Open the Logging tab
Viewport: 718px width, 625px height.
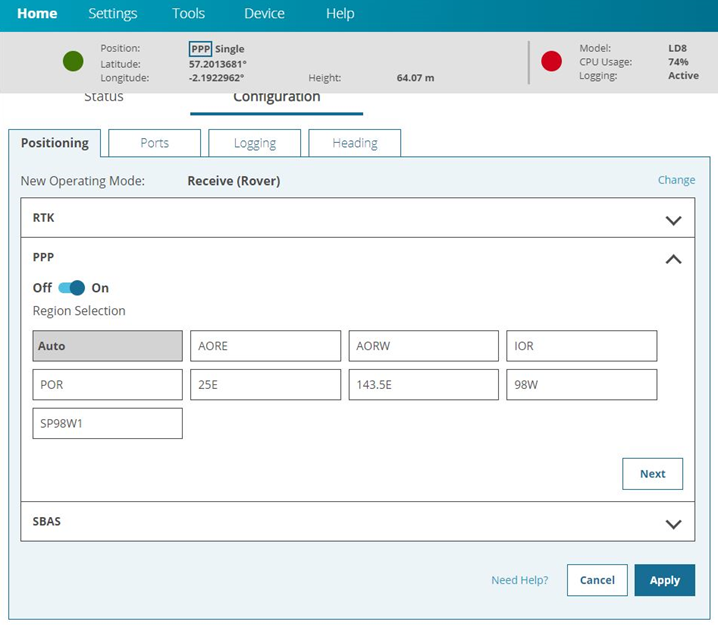tap(254, 143)
